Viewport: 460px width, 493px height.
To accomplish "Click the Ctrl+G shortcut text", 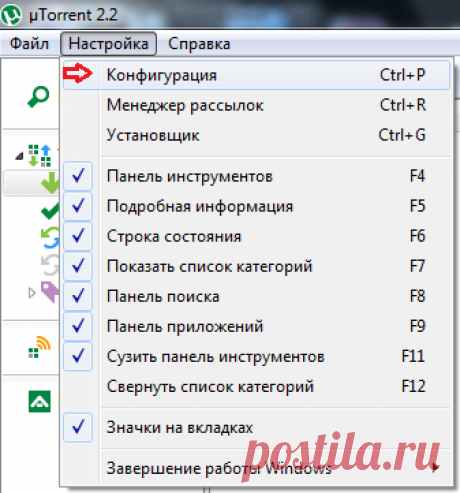I will (402, 135).
